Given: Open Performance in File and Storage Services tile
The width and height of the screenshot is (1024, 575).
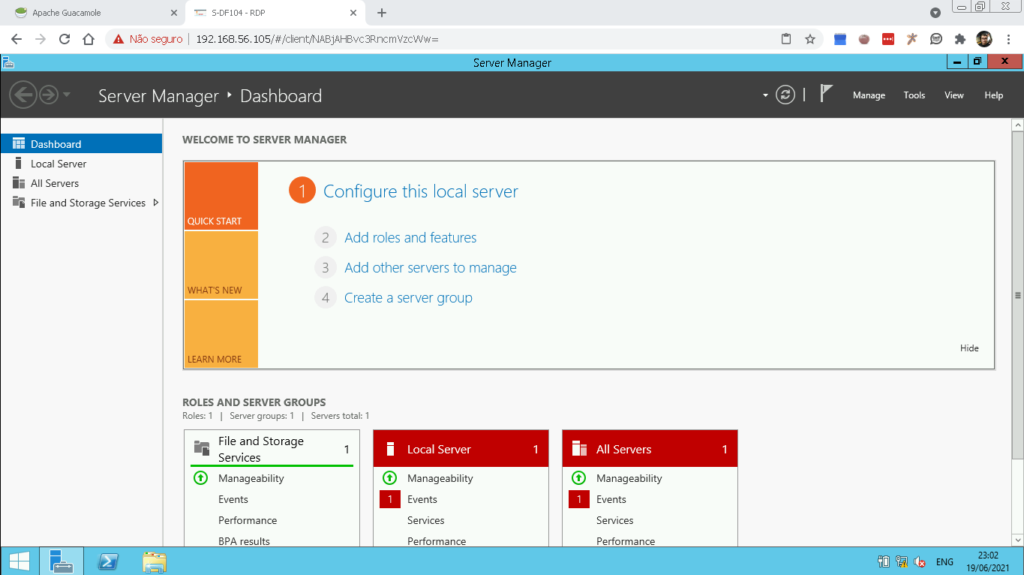Looking at the screenshot, I should click(248, 520).
